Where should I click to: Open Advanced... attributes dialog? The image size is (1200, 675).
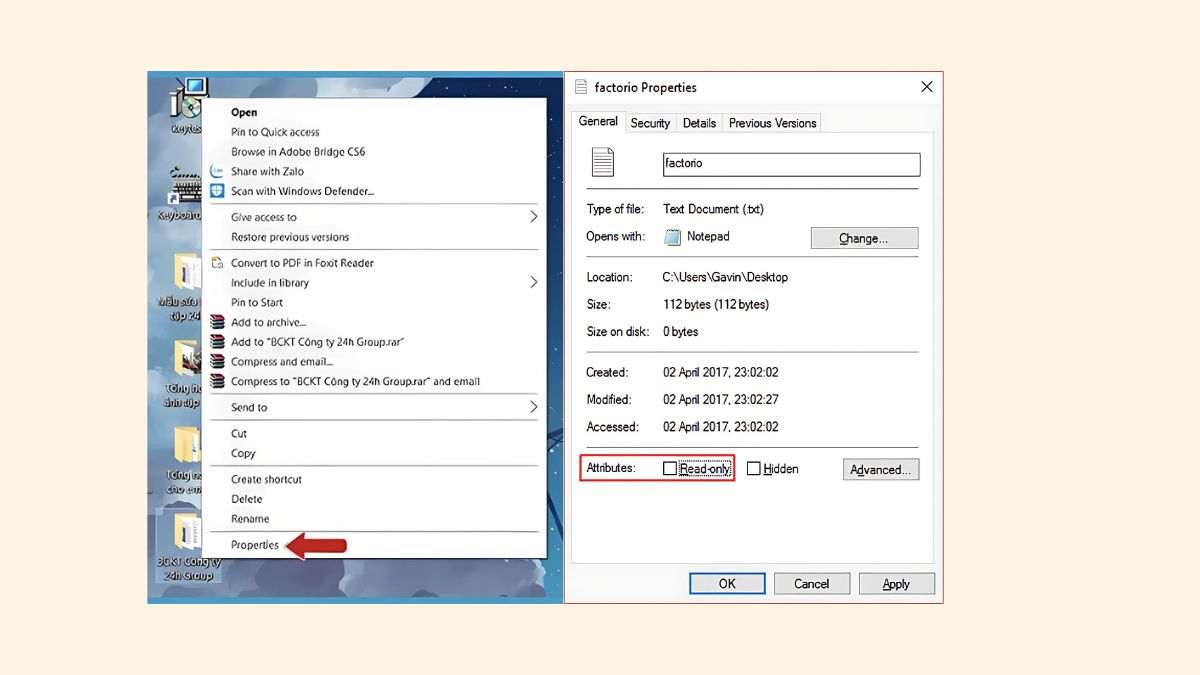pyautogui.click(x=880, y=470)
